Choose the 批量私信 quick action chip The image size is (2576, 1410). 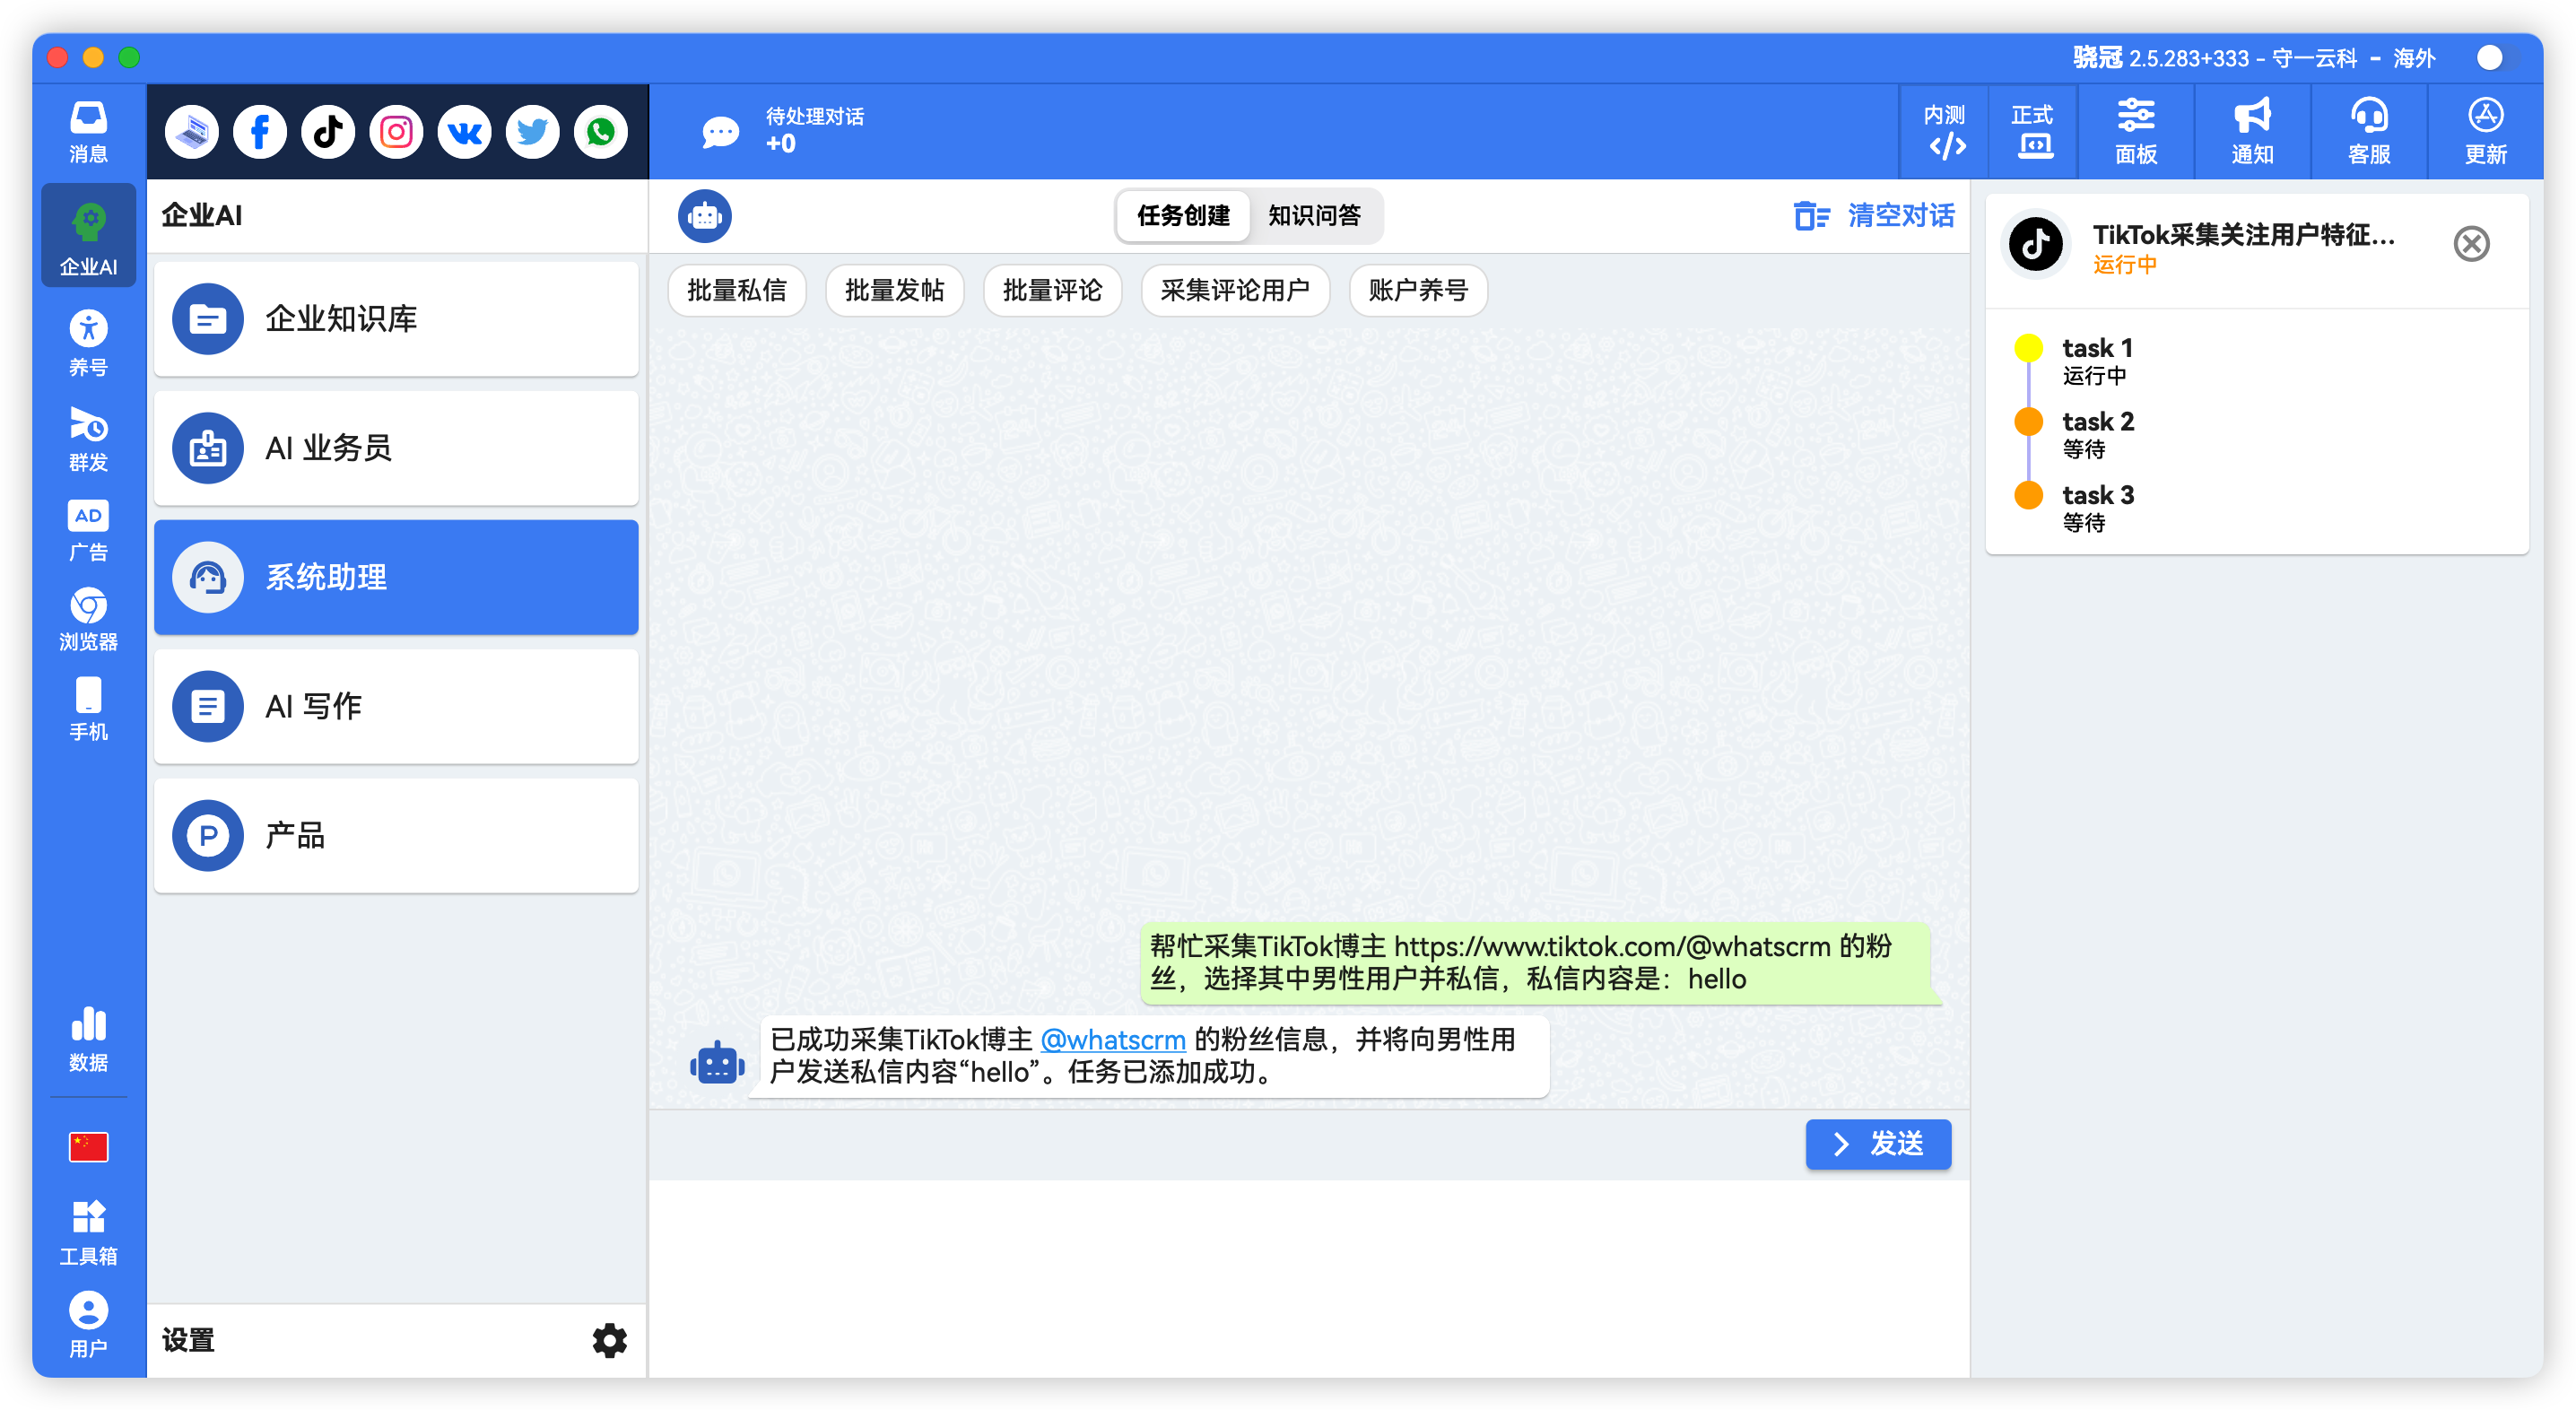click(737, 290)
